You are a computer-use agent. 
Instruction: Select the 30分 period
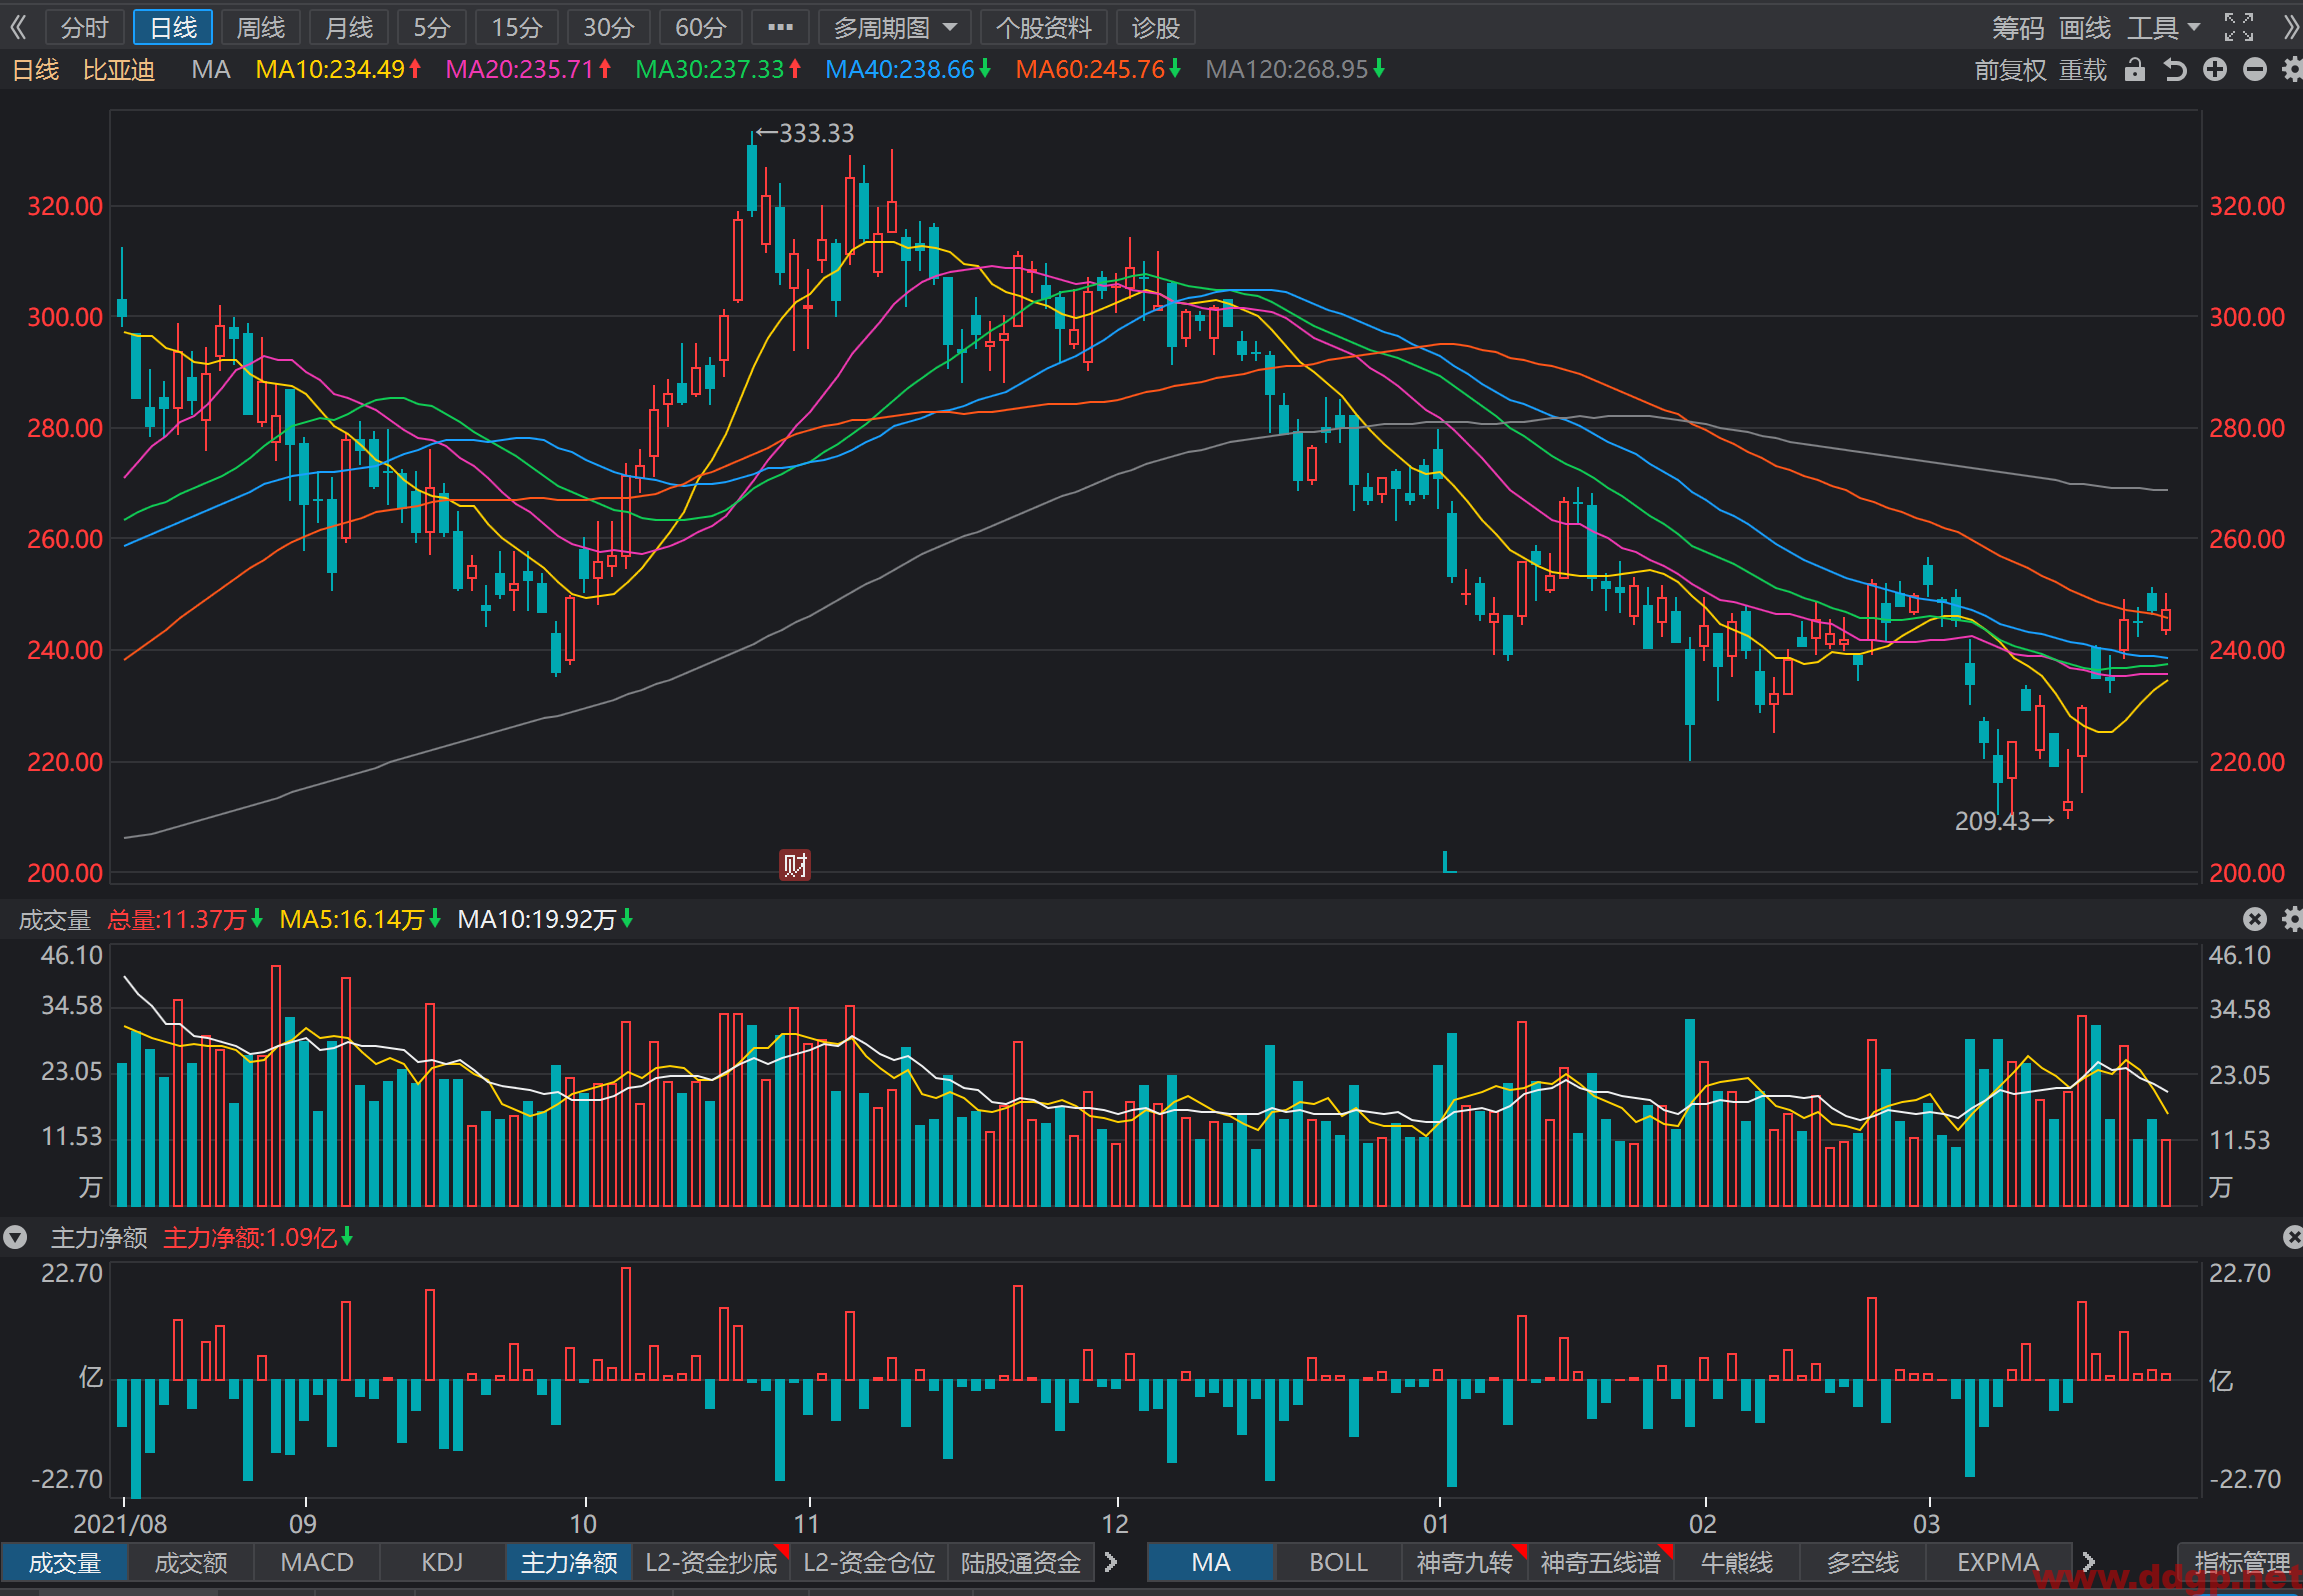coord(609,27)
